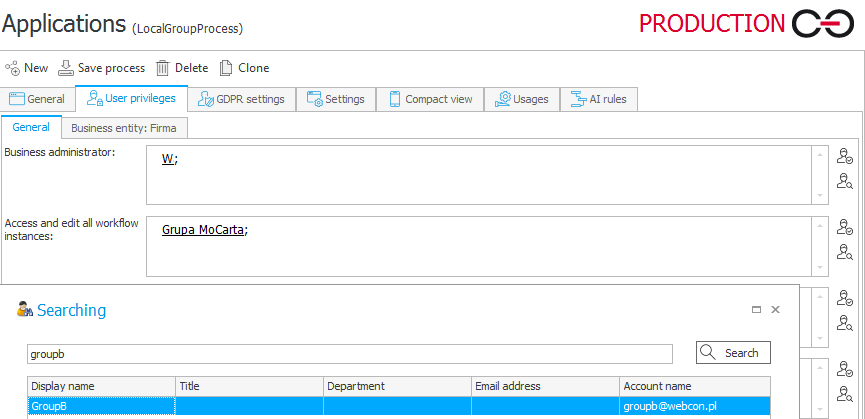Sort results by Department column

(397, 386)
